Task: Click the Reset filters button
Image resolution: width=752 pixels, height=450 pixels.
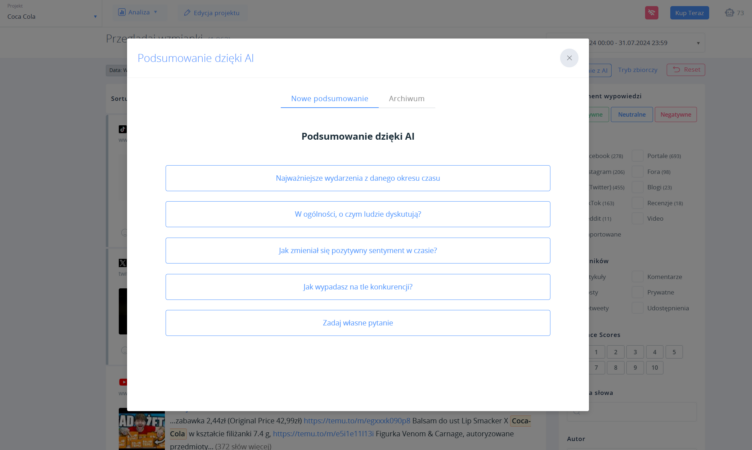Action: (x=686, y=70)
